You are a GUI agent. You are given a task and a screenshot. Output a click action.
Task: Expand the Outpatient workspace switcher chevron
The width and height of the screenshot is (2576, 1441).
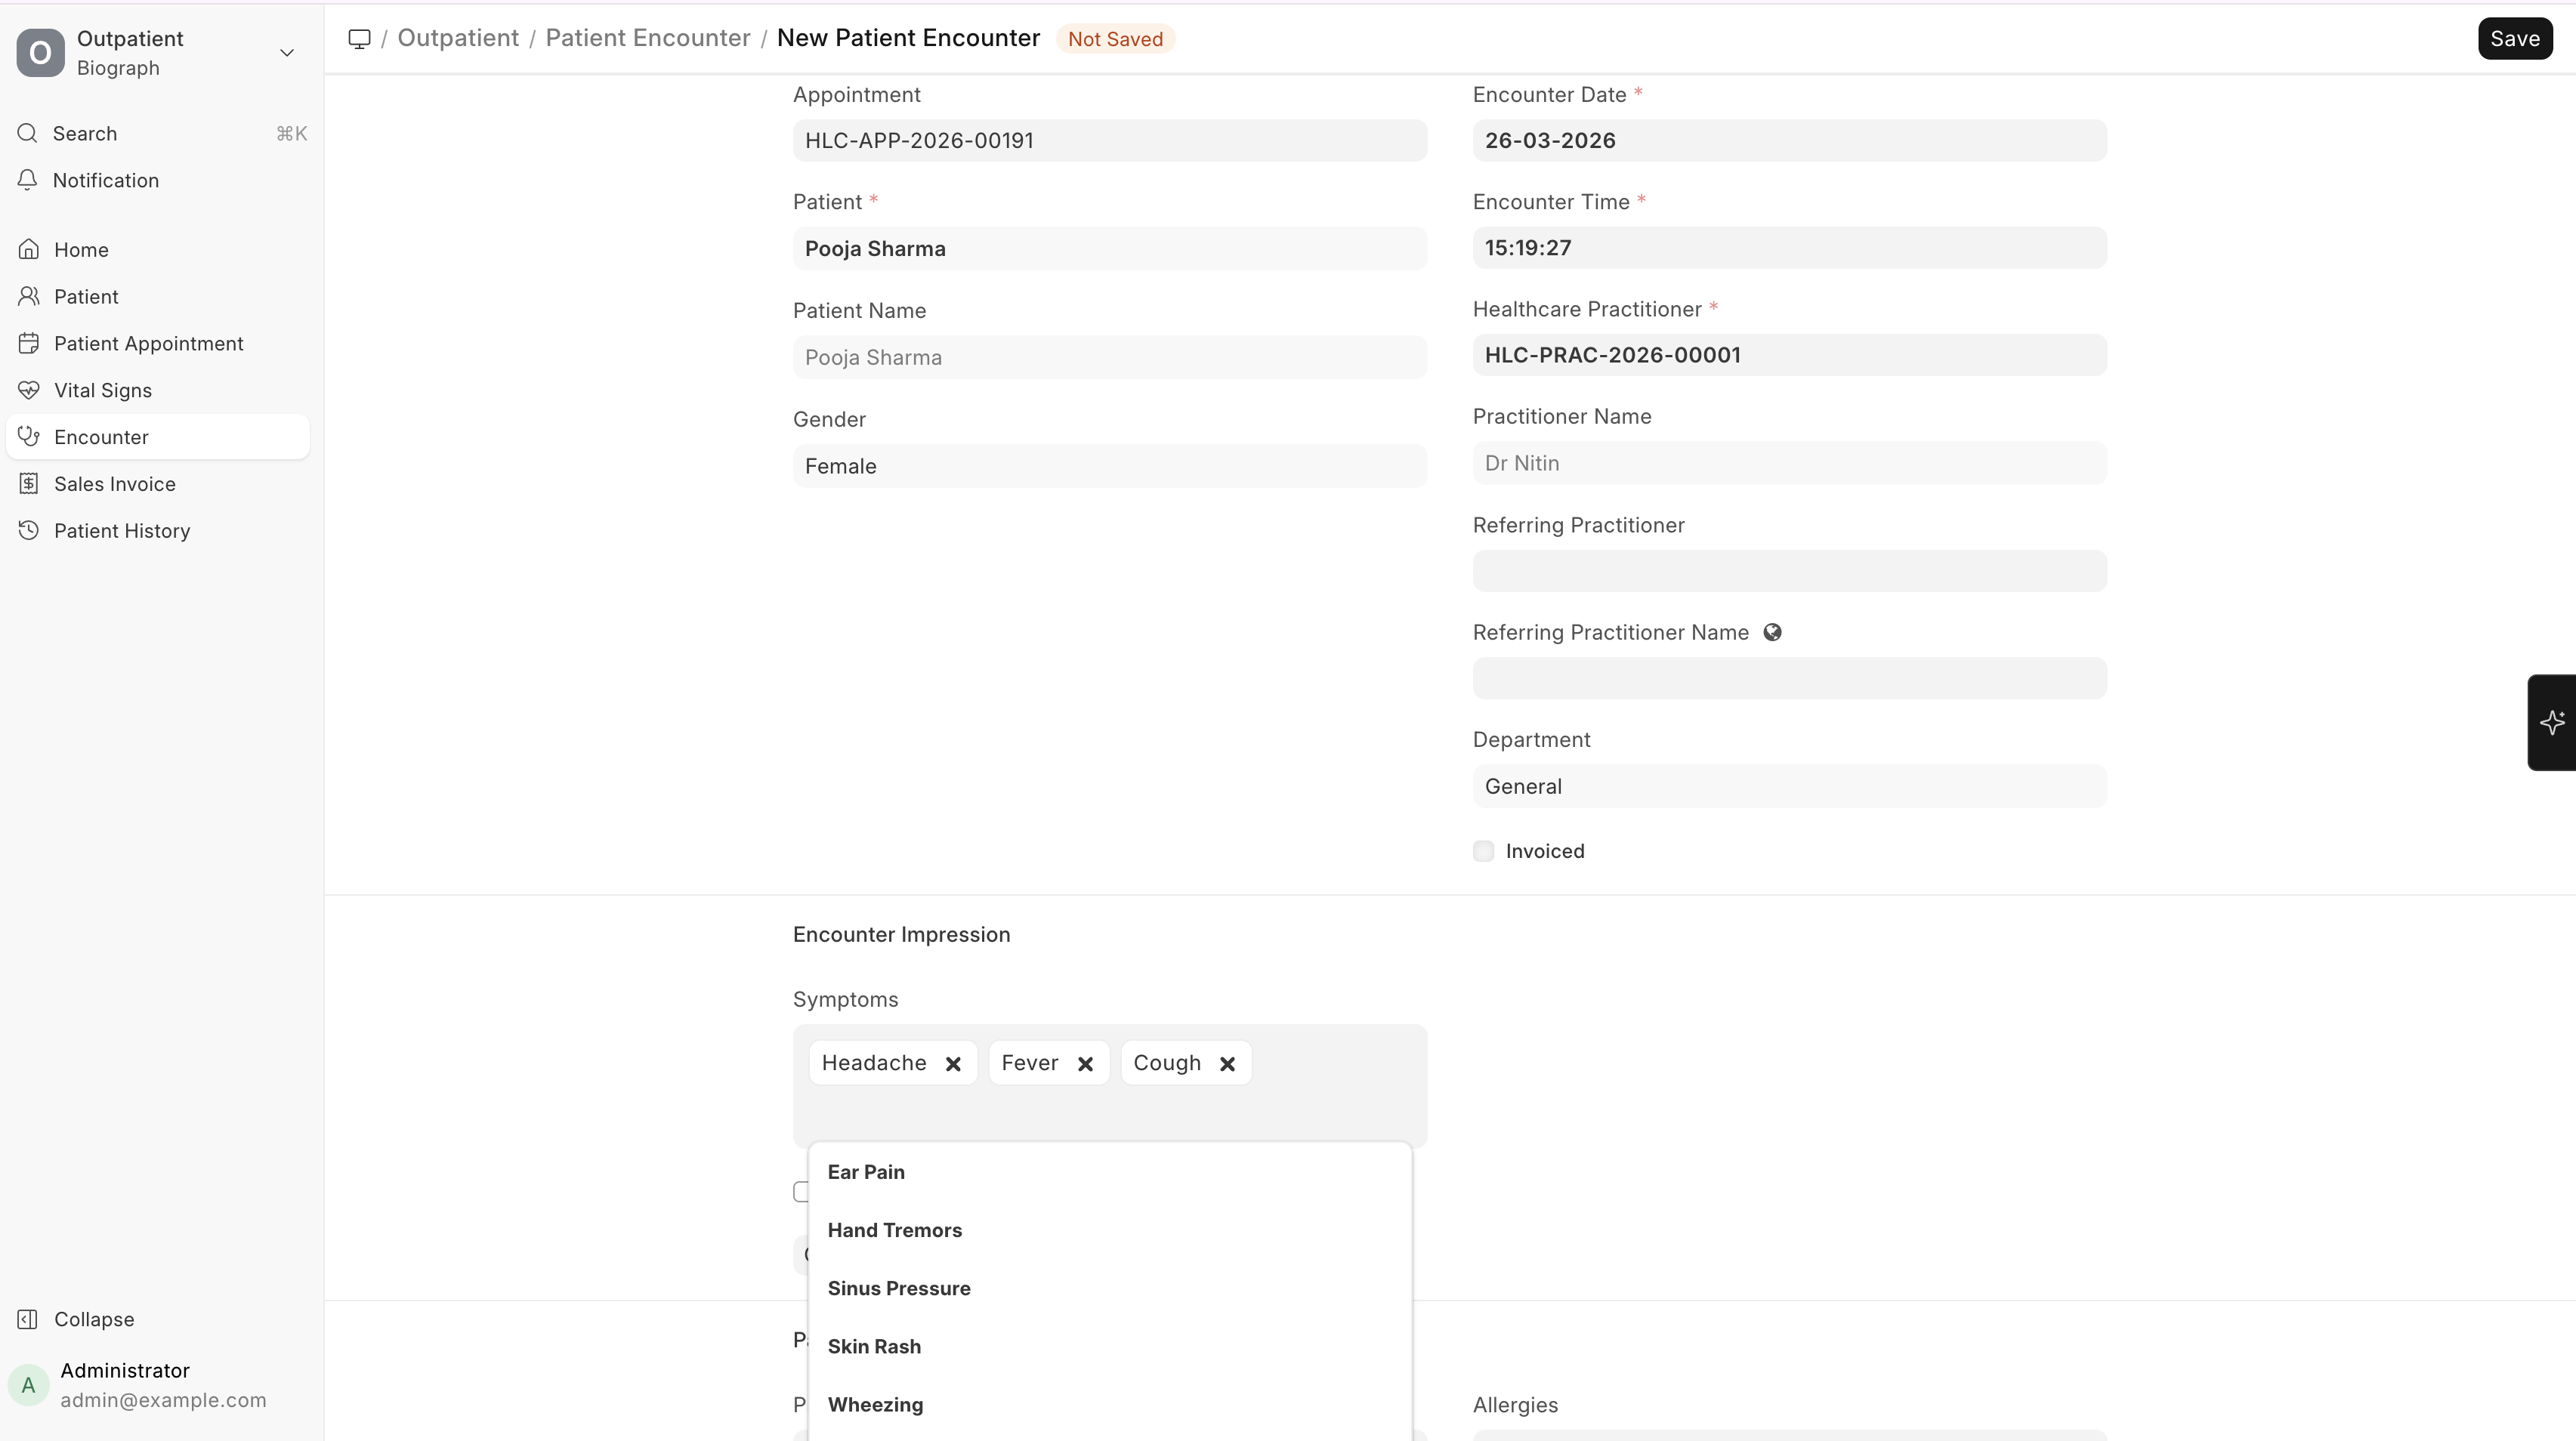pyautogui.click(x=286, y=53)
